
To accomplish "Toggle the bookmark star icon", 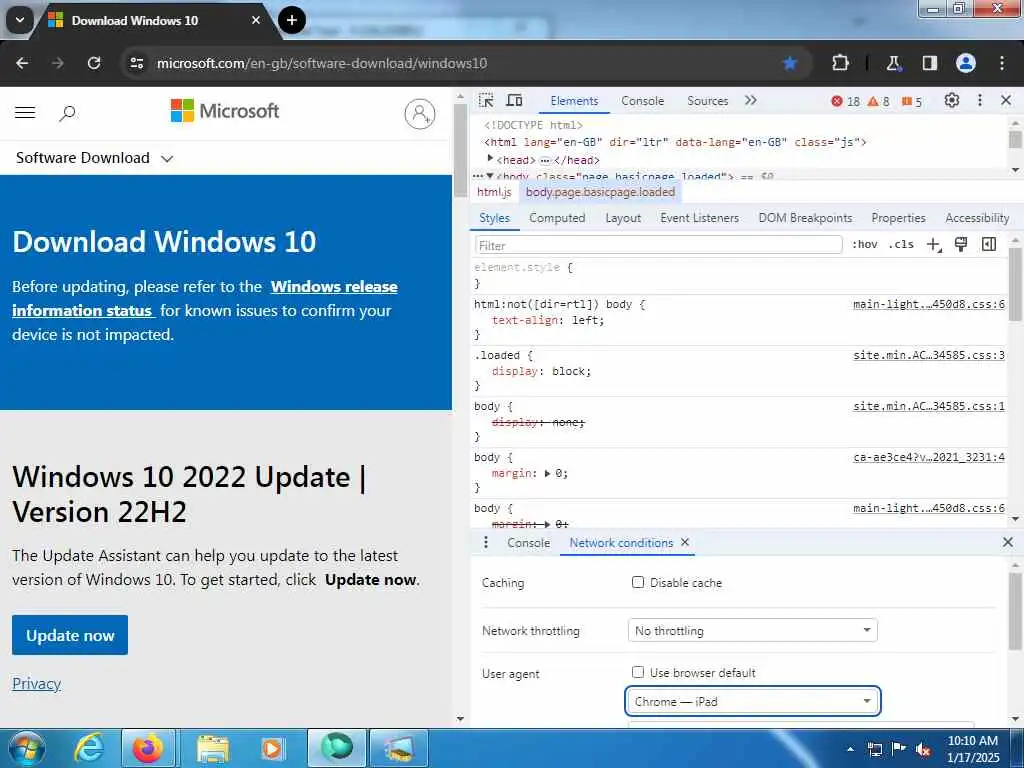I will click(790, 63).
